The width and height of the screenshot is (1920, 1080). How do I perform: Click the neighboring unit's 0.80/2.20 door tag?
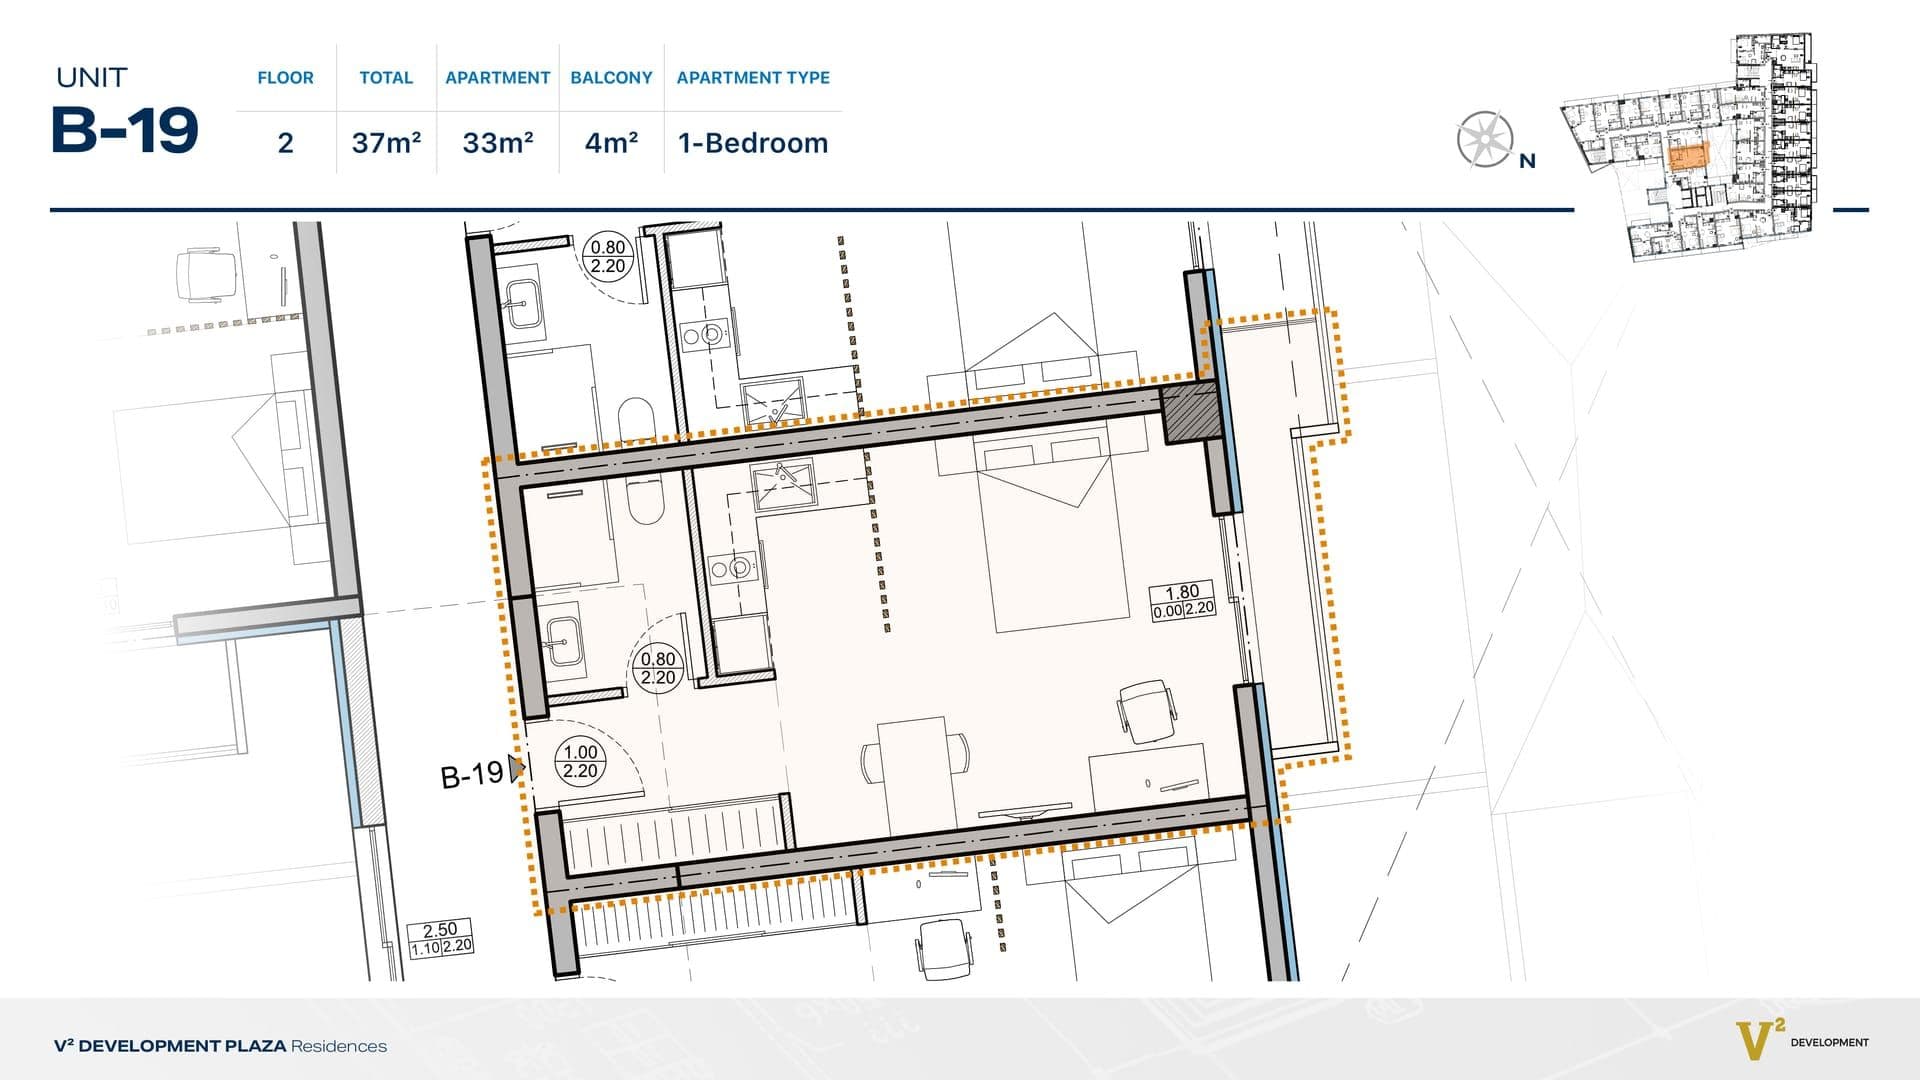pyautogui.click(x=607, y=257)
